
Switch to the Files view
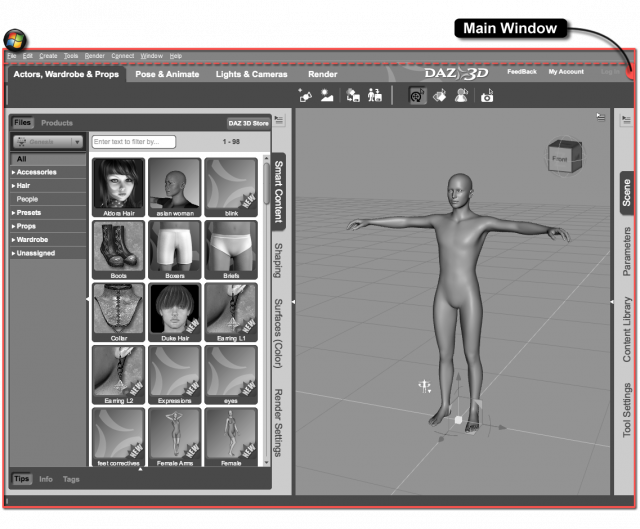tap(22, 122)
